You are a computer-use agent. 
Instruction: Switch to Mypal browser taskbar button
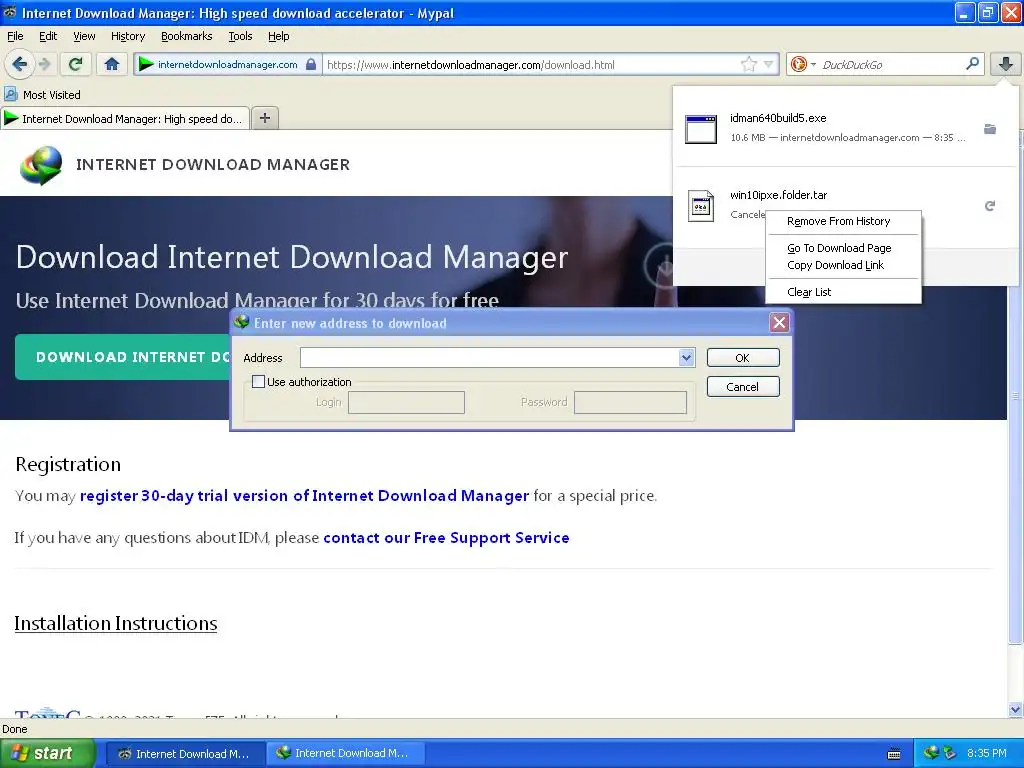pyautogui.click(x=185, y=754)
